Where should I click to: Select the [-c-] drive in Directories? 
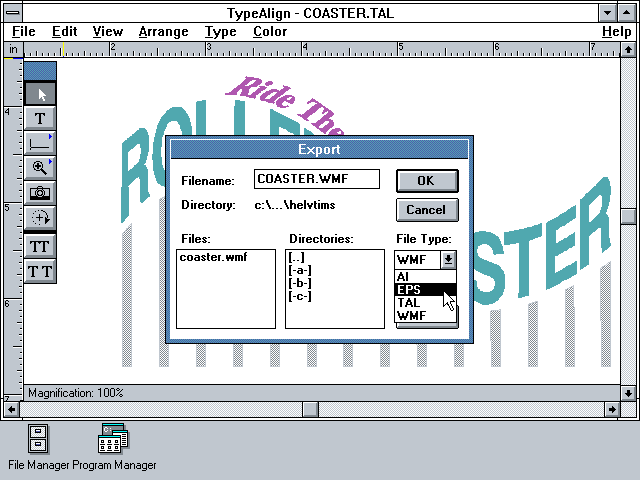(x=299, y=296)
